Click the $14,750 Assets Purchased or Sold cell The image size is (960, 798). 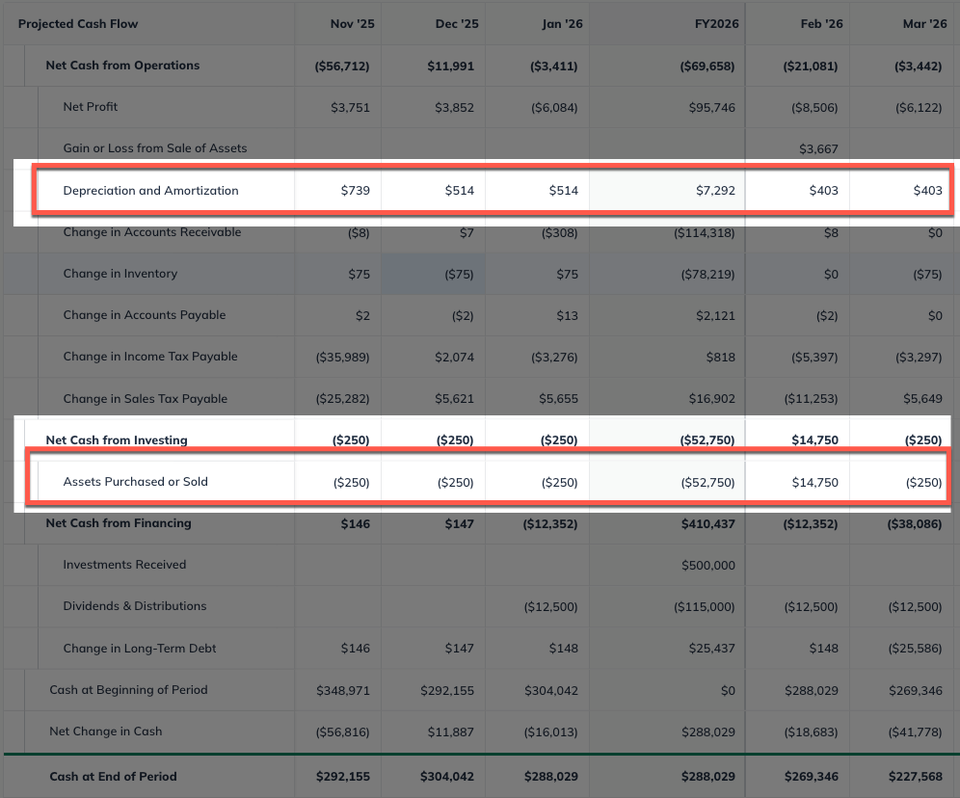[815, 483]
